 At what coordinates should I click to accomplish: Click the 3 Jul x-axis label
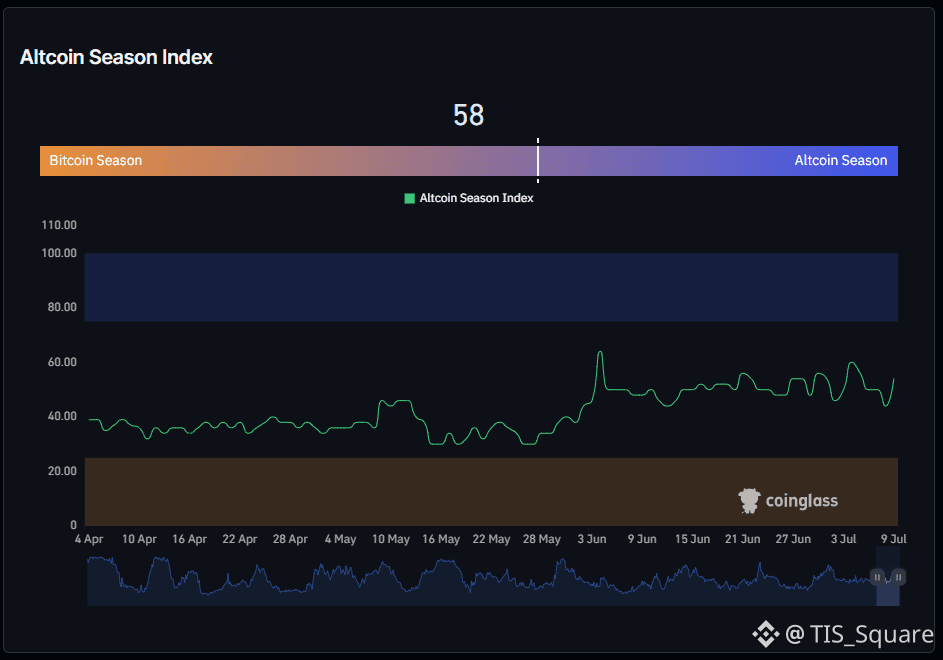point(844,539)
